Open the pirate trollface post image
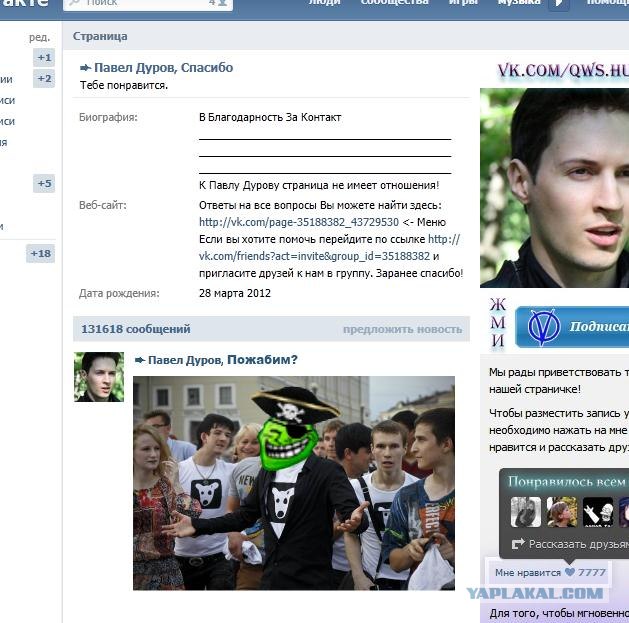This screenshot has height=623, width=629. [x=294, y=483]
